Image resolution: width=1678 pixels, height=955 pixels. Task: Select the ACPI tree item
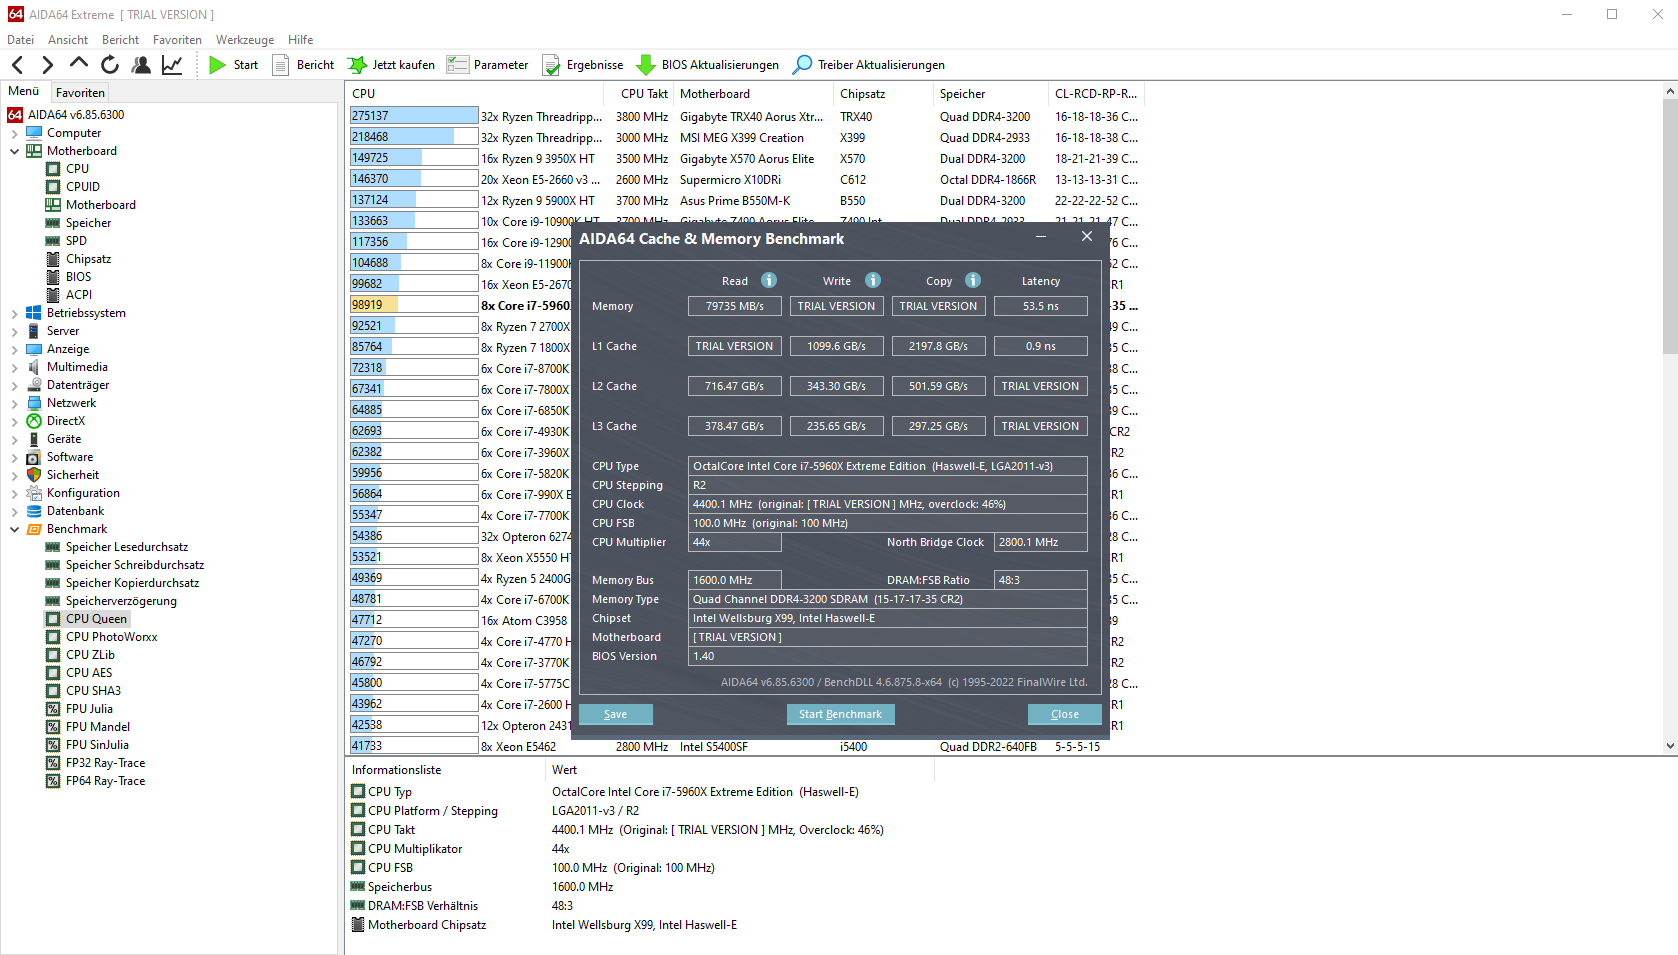tap(78, 295)
